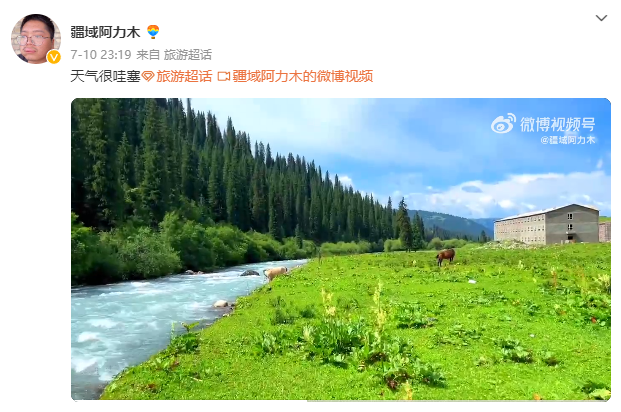Open the gray 旅游超话 source link
This screenshot has height=412, width=621.
pos(188,55)
